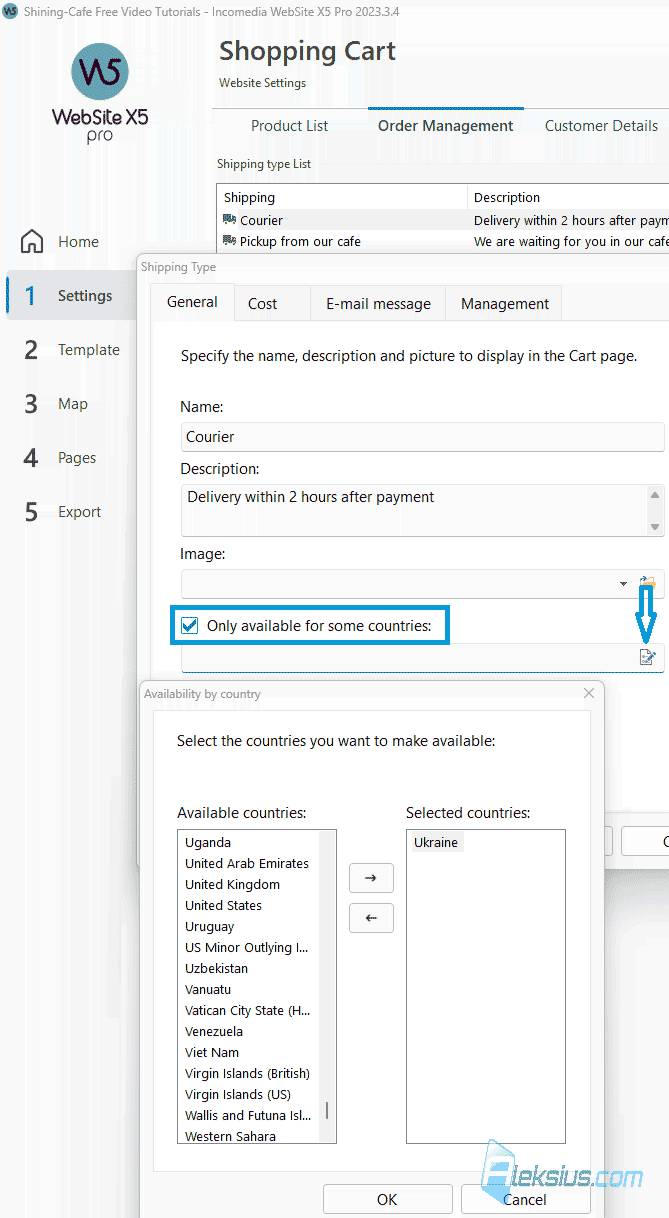
Task: Open the image folder browse icon
Action: coord(647,584)
